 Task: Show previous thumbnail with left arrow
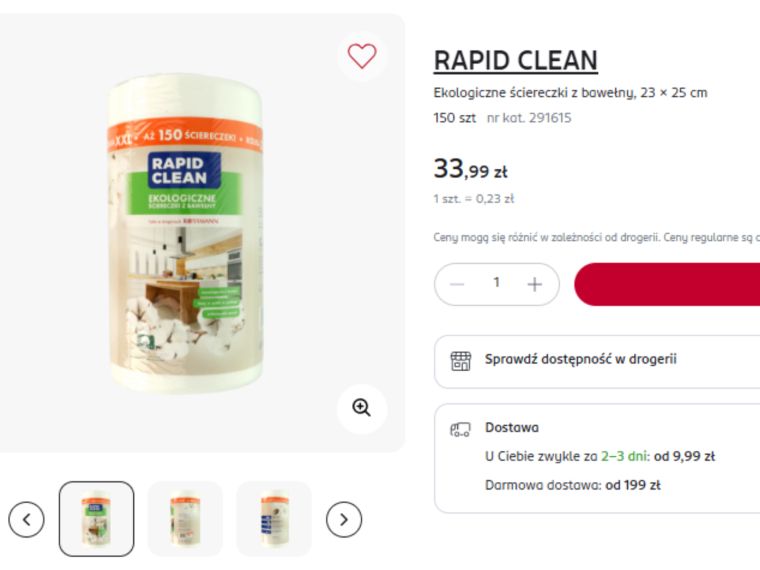[26, 520]
